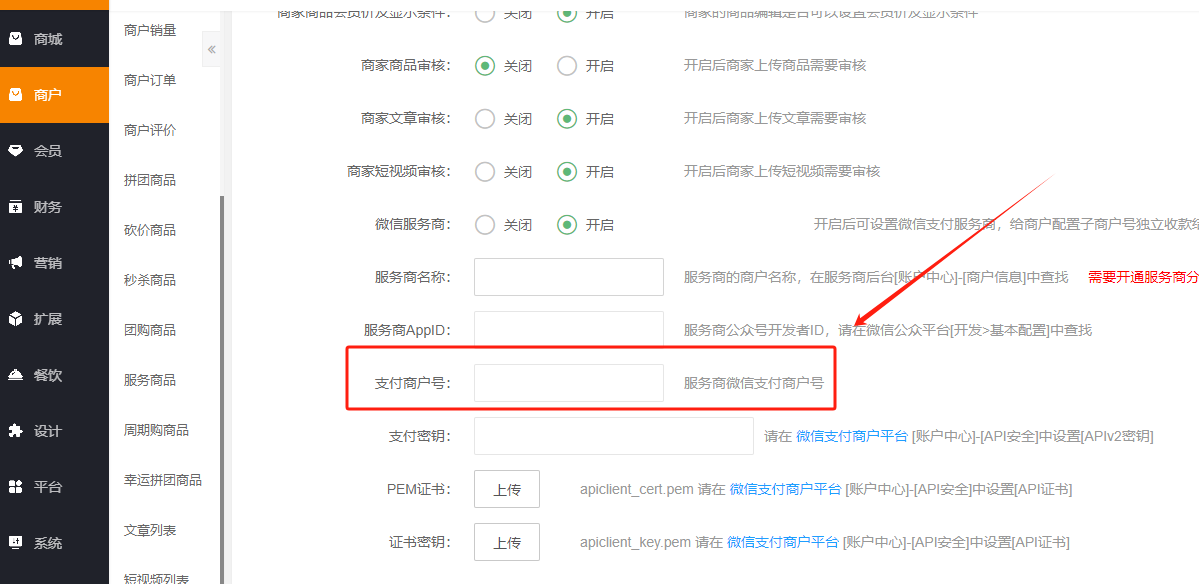1199x584 pixels.
Task: Click 上传 button for PEM证书
Action: (x=507, y=489)
